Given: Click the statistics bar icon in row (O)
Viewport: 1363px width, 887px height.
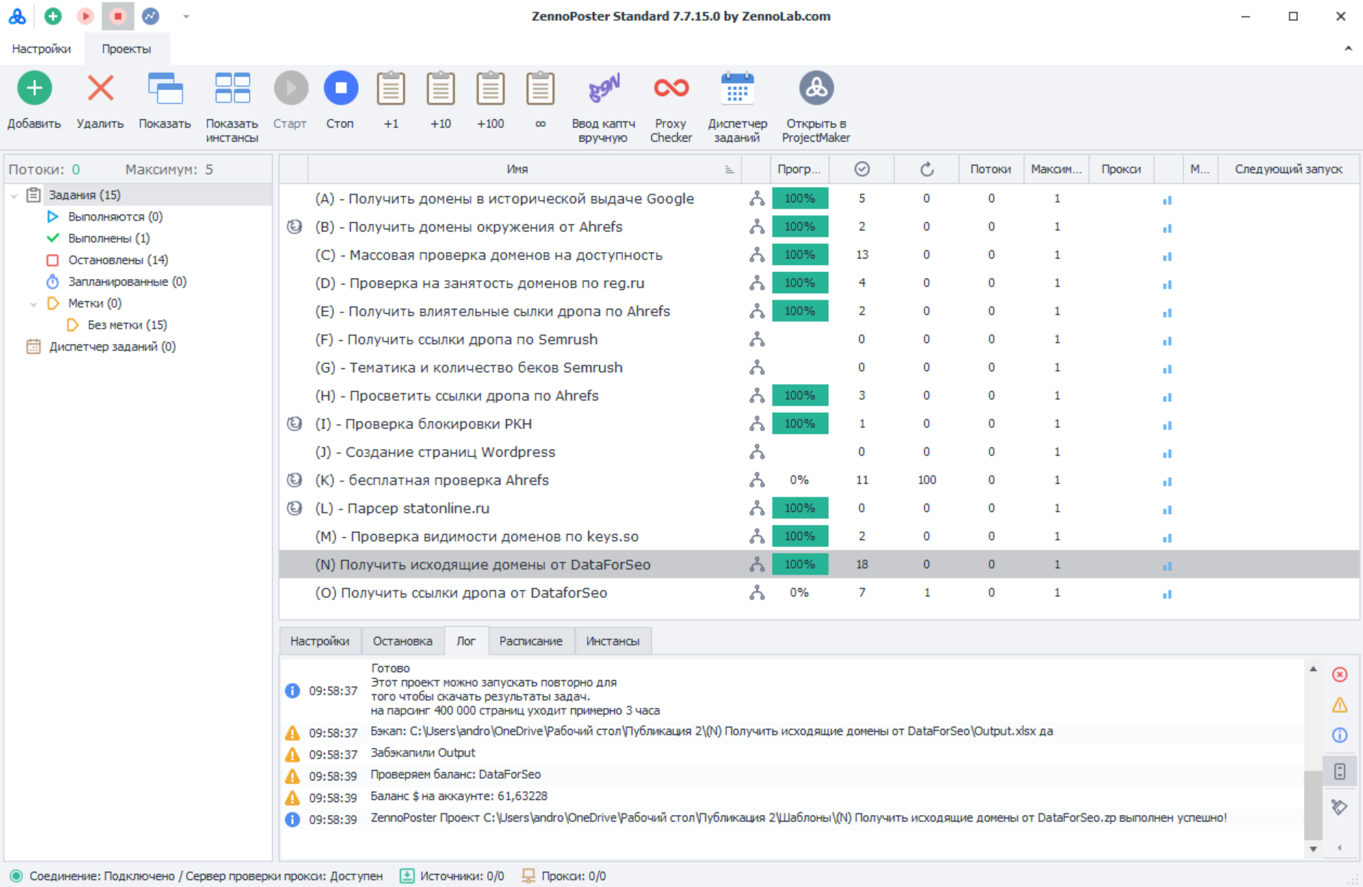Looking at the screenshot, I should click(x=1167, y=594).
